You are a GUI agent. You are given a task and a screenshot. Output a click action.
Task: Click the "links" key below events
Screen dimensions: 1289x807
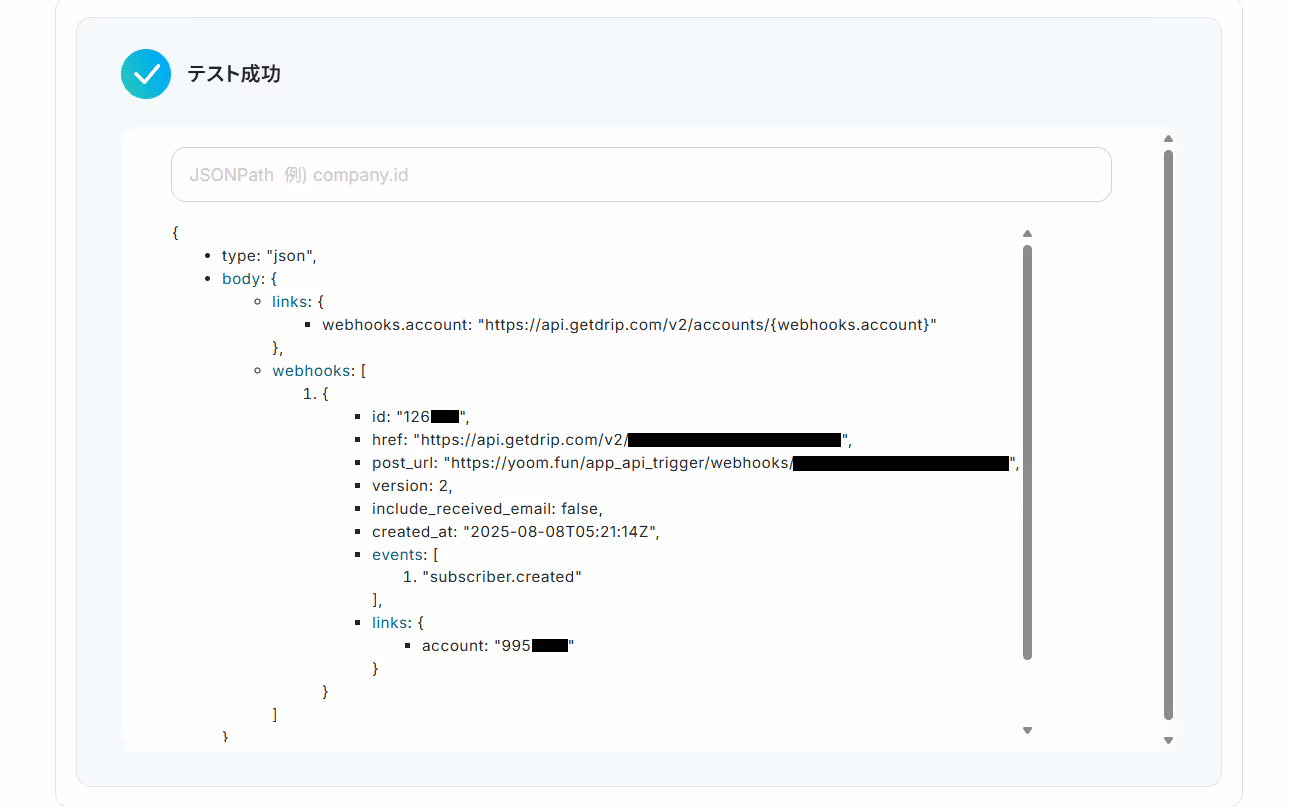tap(390, 623)
